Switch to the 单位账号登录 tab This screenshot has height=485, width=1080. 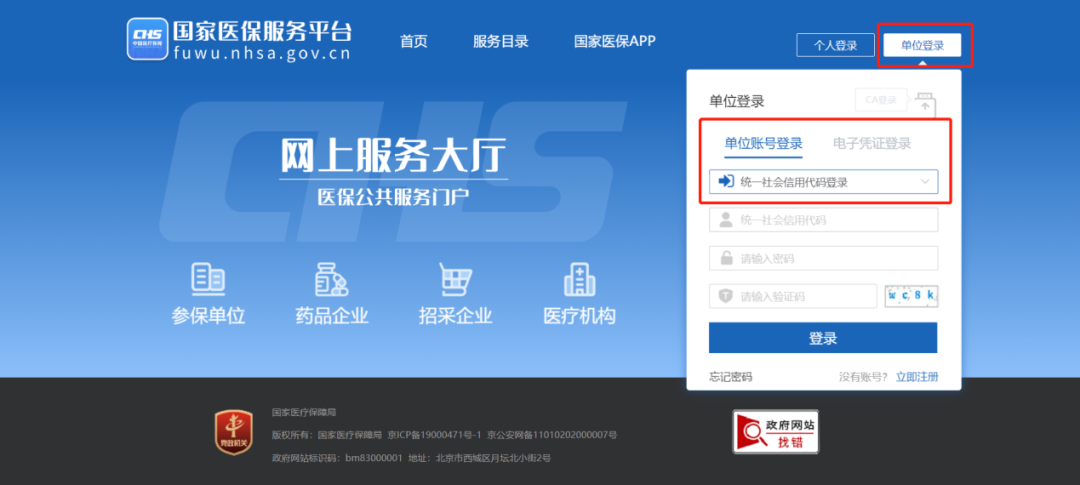click(x=763, y=143)
